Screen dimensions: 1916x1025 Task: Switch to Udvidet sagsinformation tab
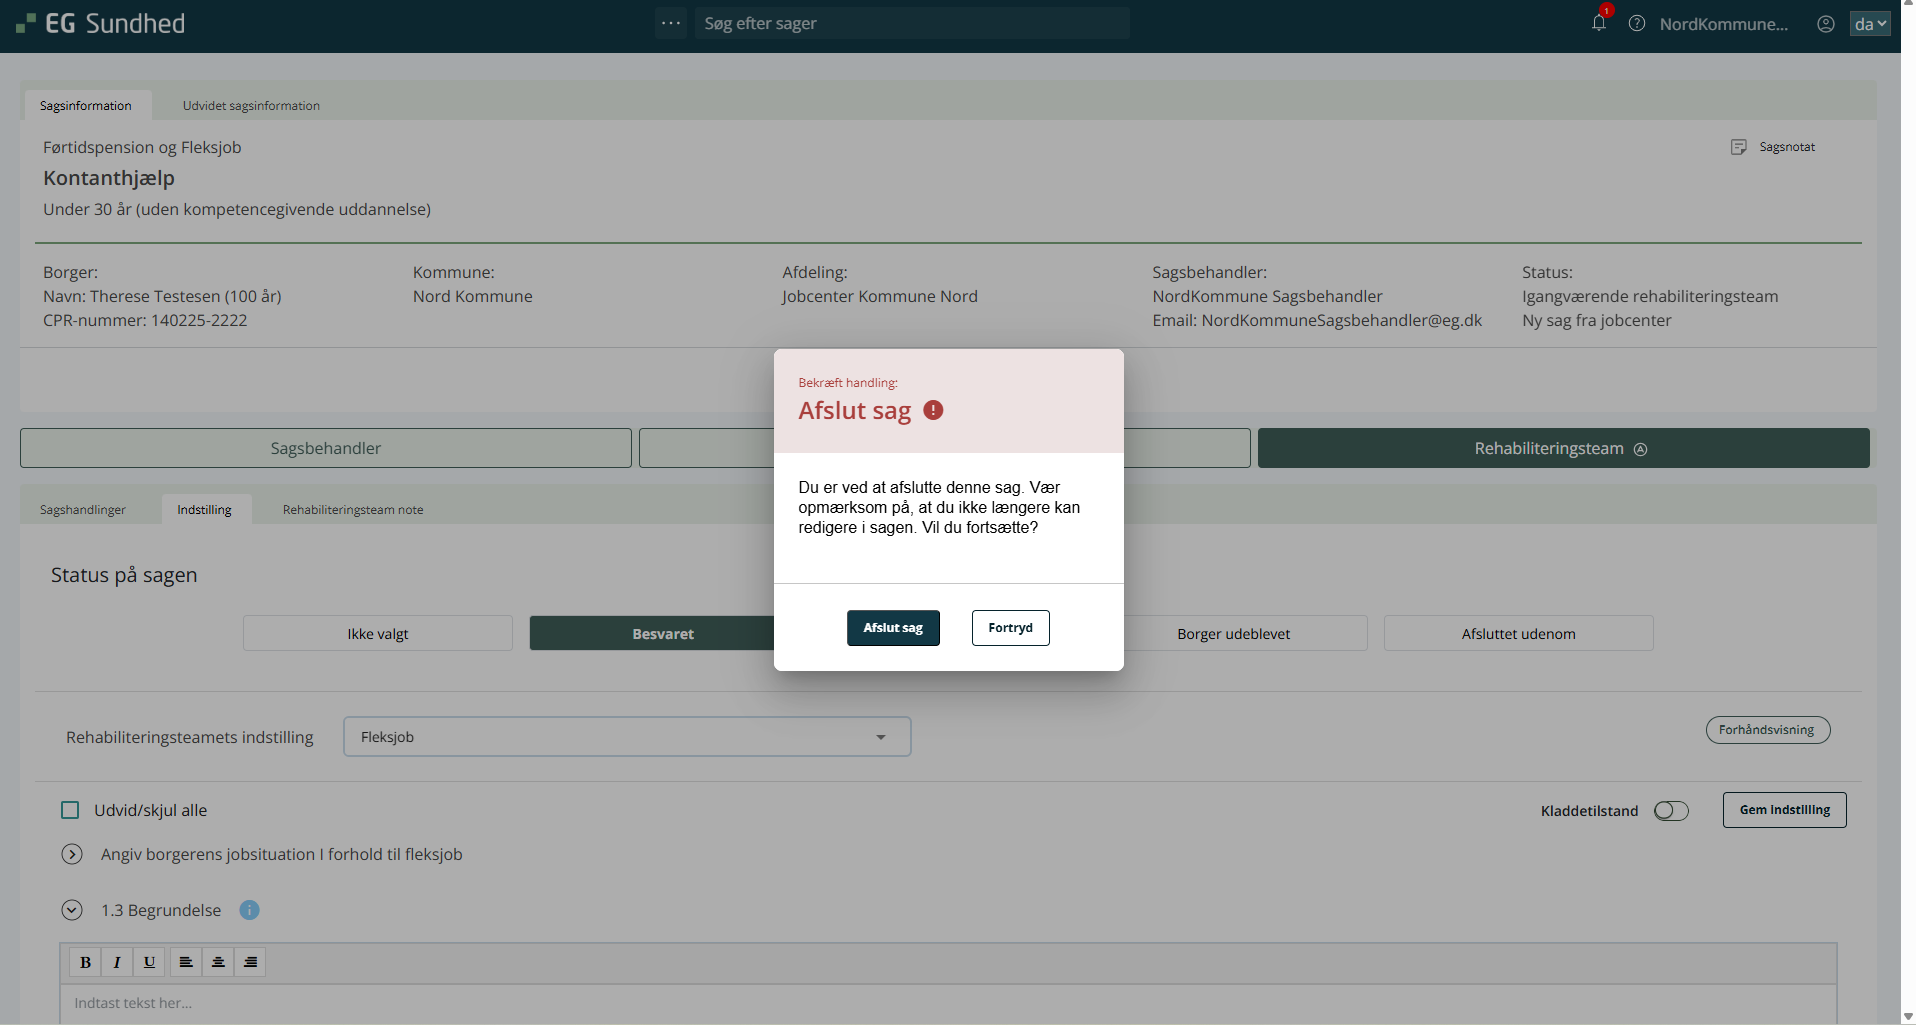[251, 106]
